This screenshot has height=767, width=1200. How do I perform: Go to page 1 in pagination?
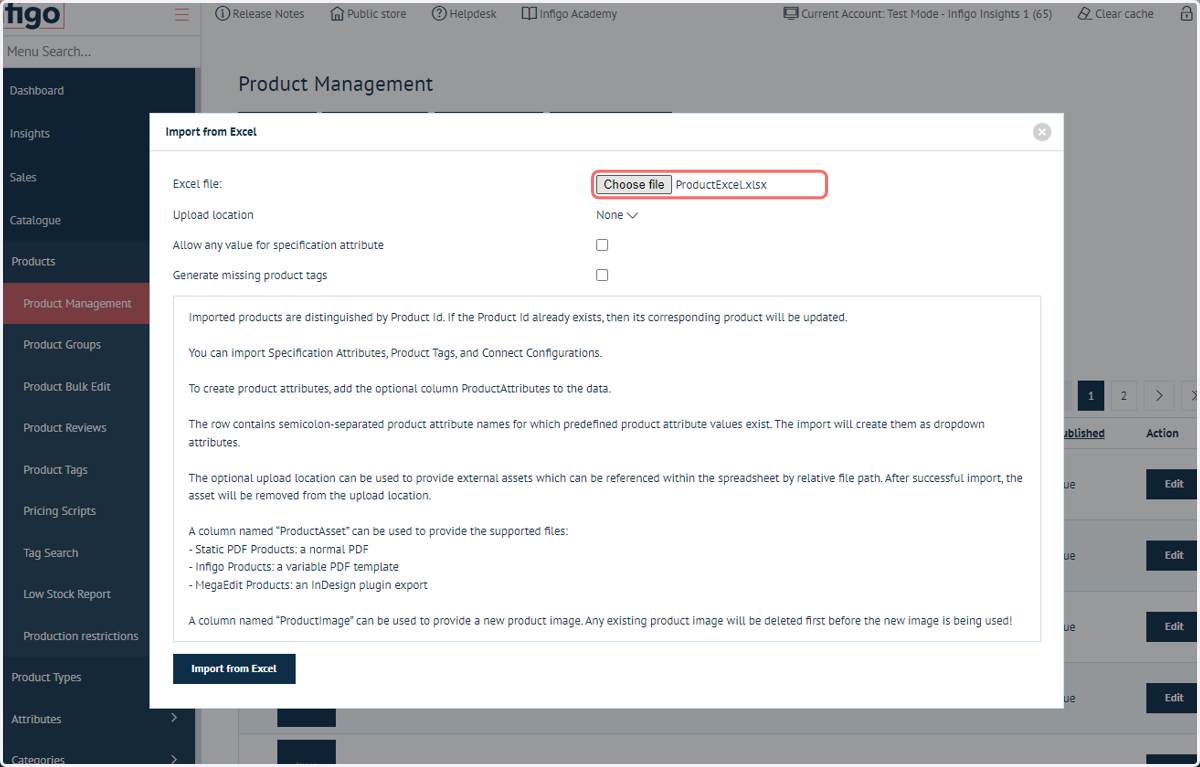(1091, 396)
